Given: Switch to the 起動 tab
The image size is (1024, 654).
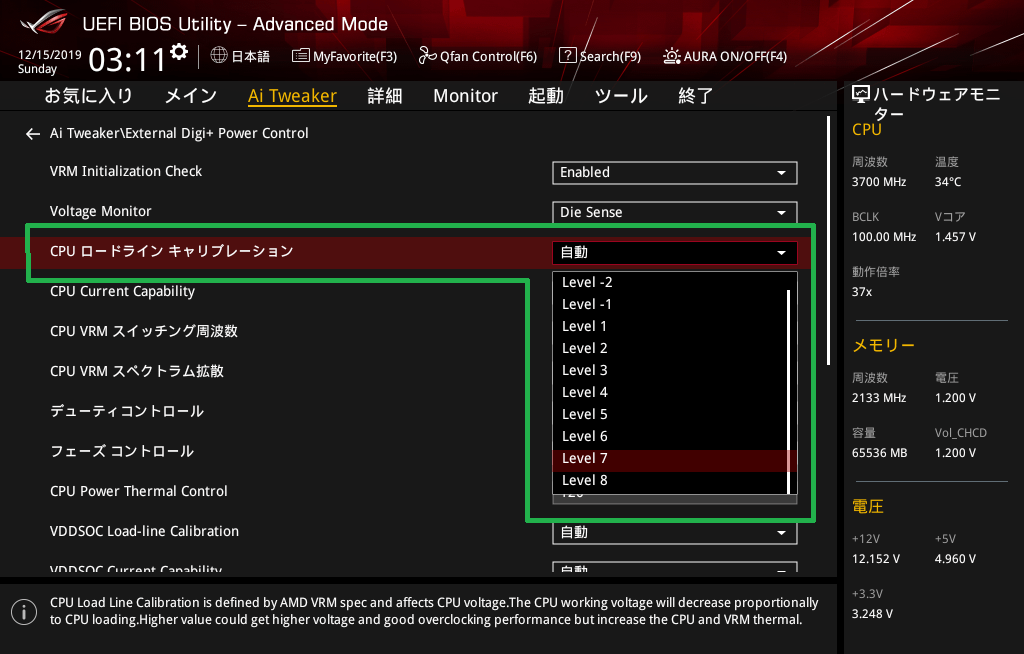Looking at the screenshot, I should [546, 96].
